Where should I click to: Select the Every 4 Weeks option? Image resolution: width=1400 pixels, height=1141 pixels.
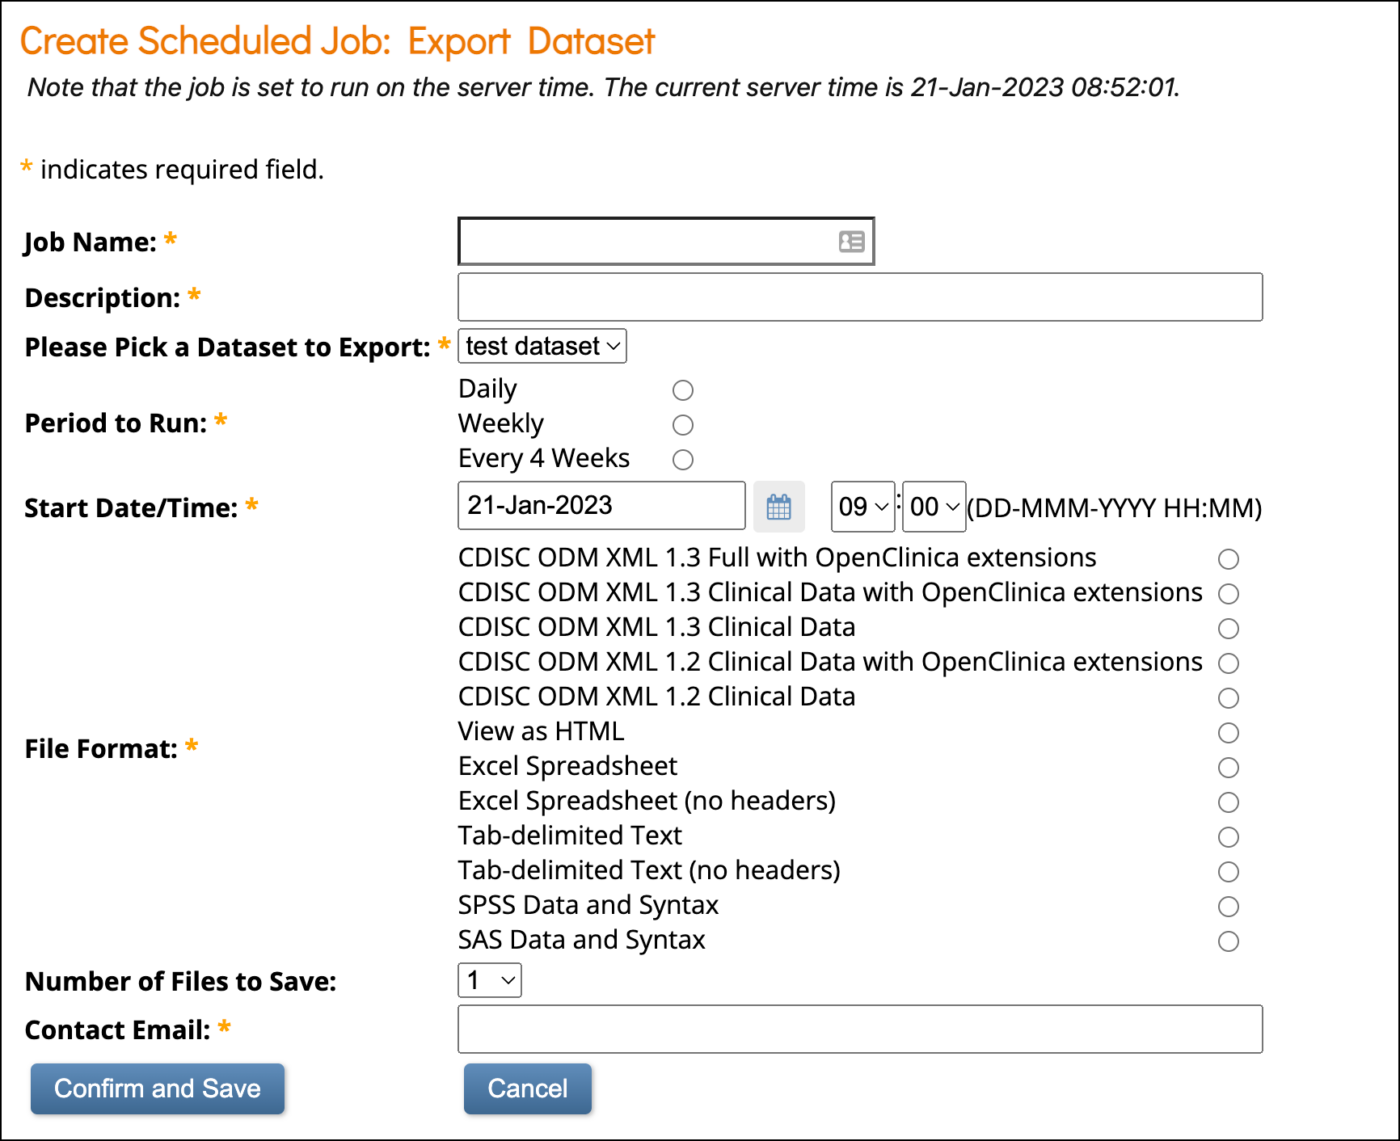[x=682, y=459]
